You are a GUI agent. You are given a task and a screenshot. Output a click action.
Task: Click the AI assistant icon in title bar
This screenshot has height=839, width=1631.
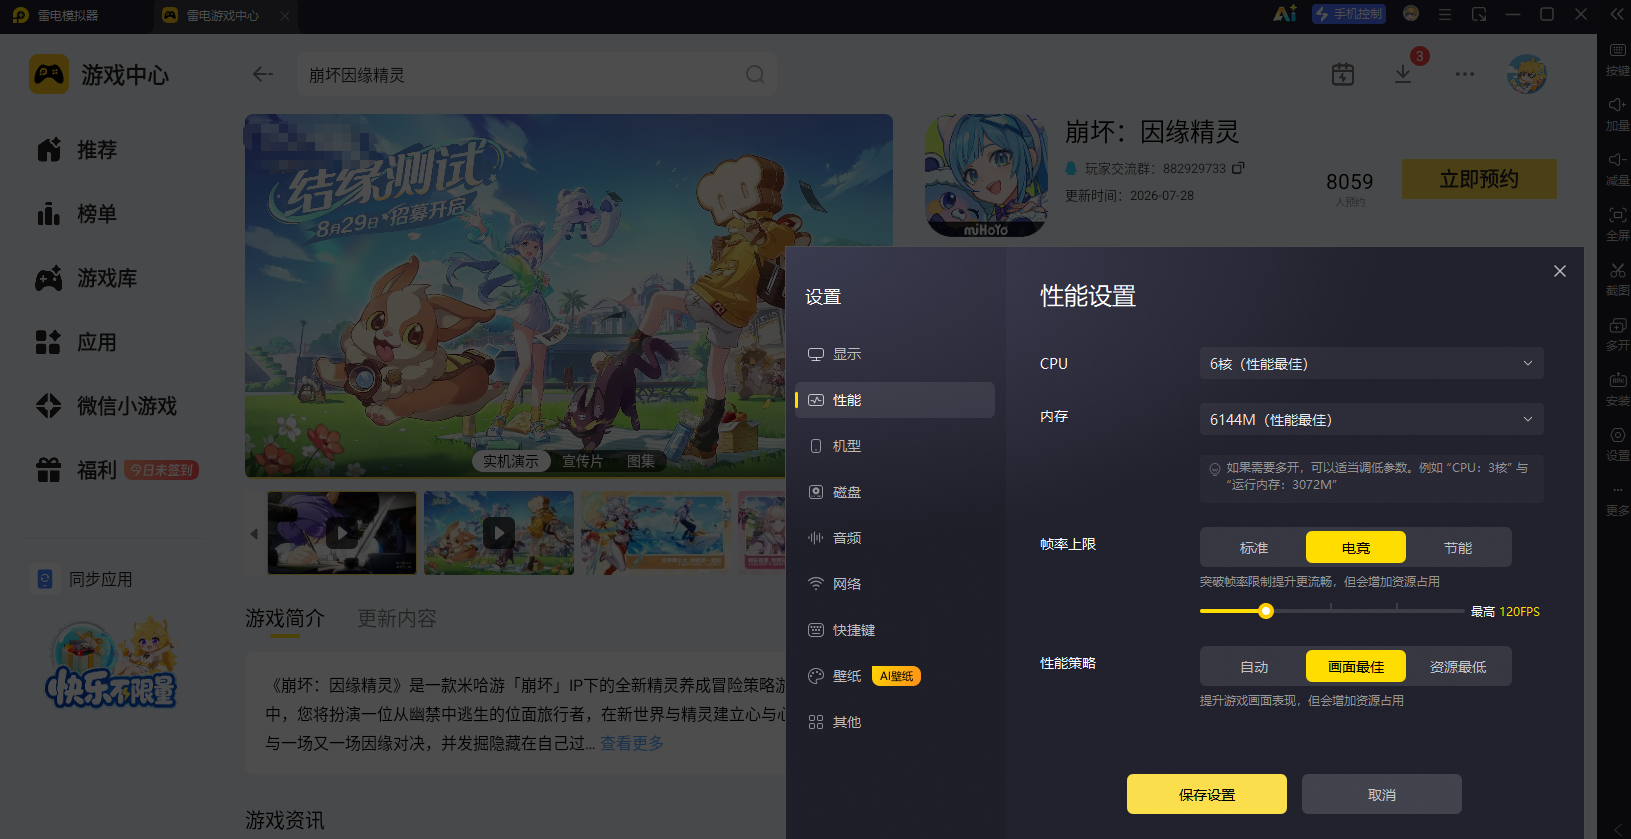coord(1285,14)
